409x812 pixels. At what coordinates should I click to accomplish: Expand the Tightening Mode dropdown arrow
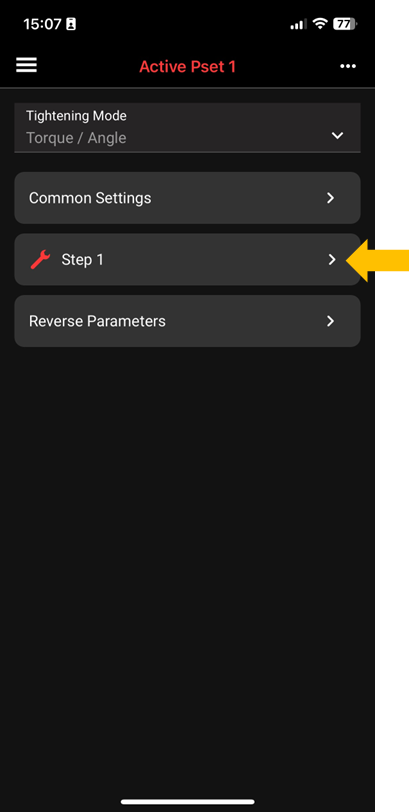[x=338, y=136]
